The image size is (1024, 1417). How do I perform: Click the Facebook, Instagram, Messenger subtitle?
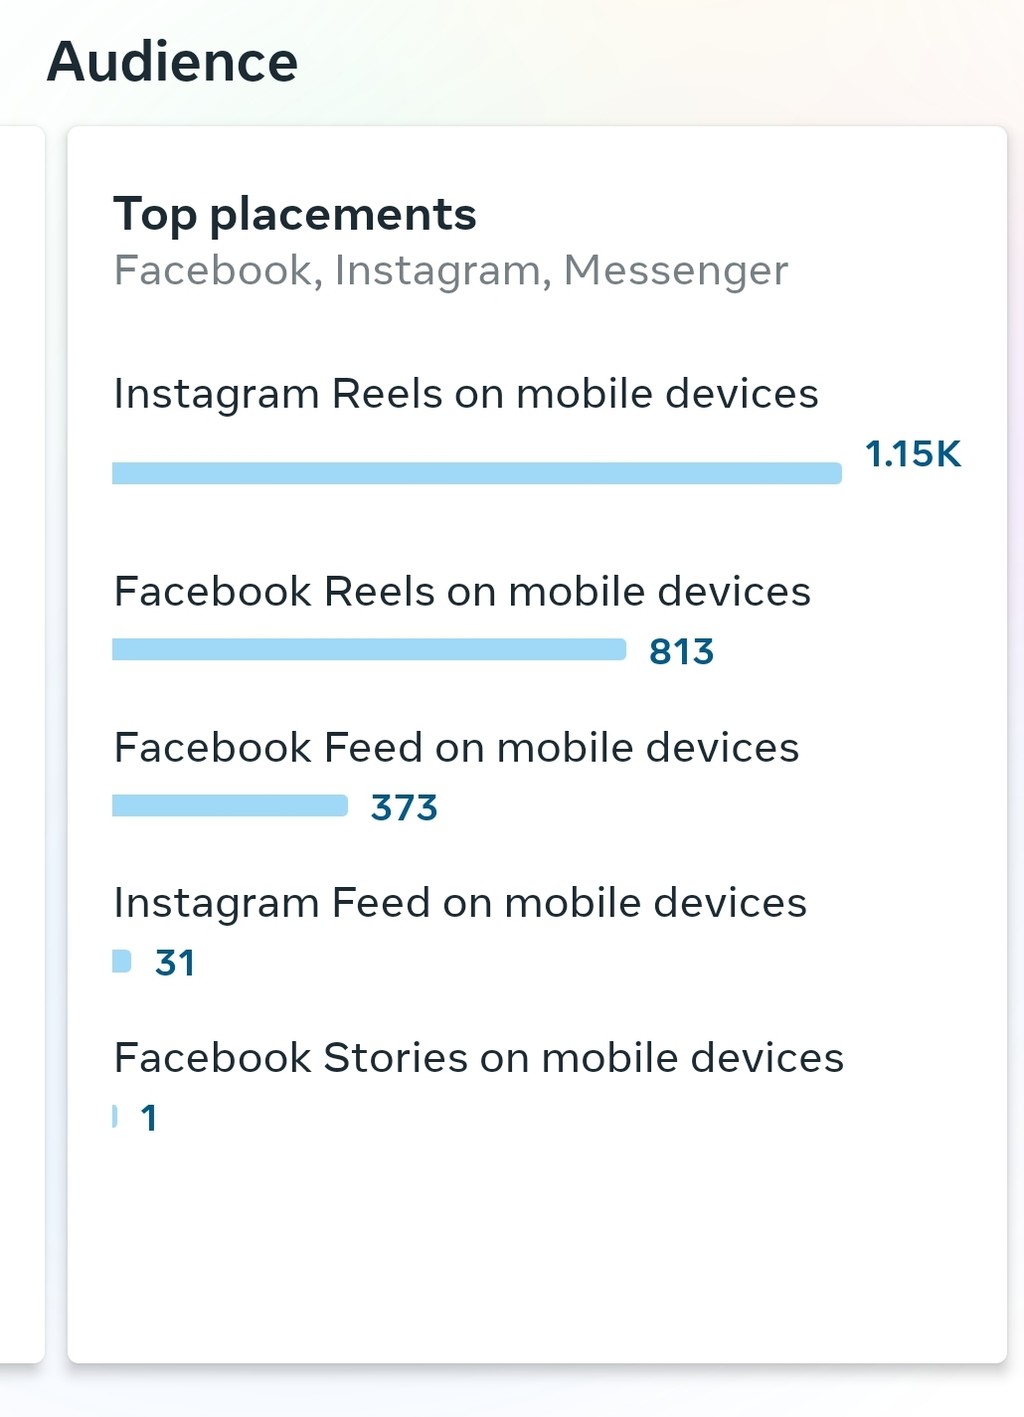pos(450,270)
